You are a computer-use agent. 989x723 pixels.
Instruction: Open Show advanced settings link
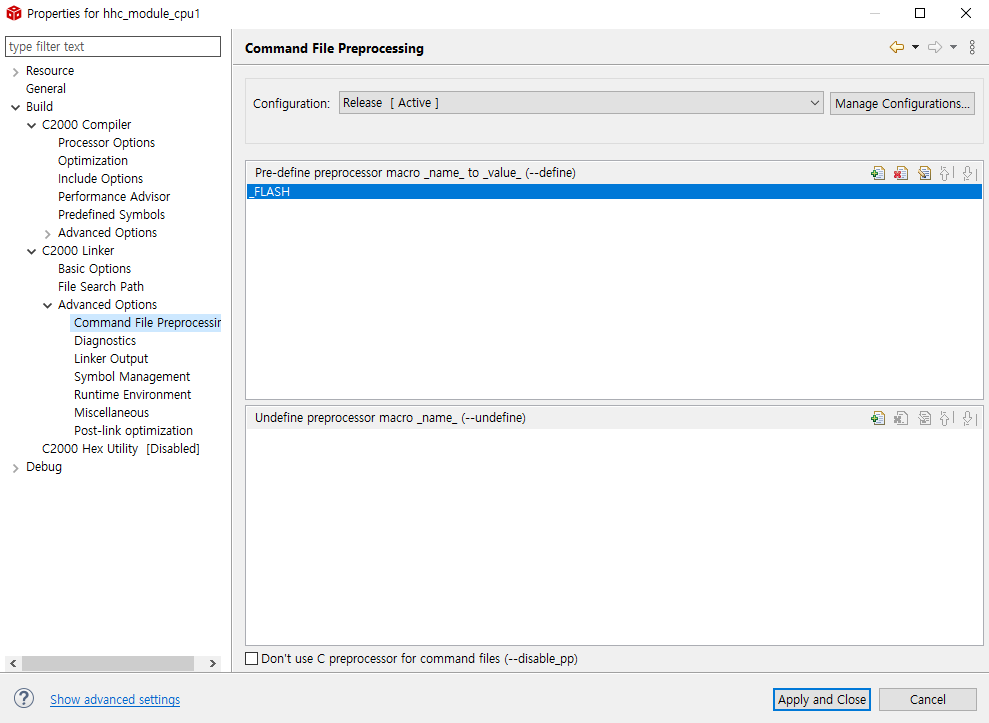pyautogui.click(x=115, y=699)
